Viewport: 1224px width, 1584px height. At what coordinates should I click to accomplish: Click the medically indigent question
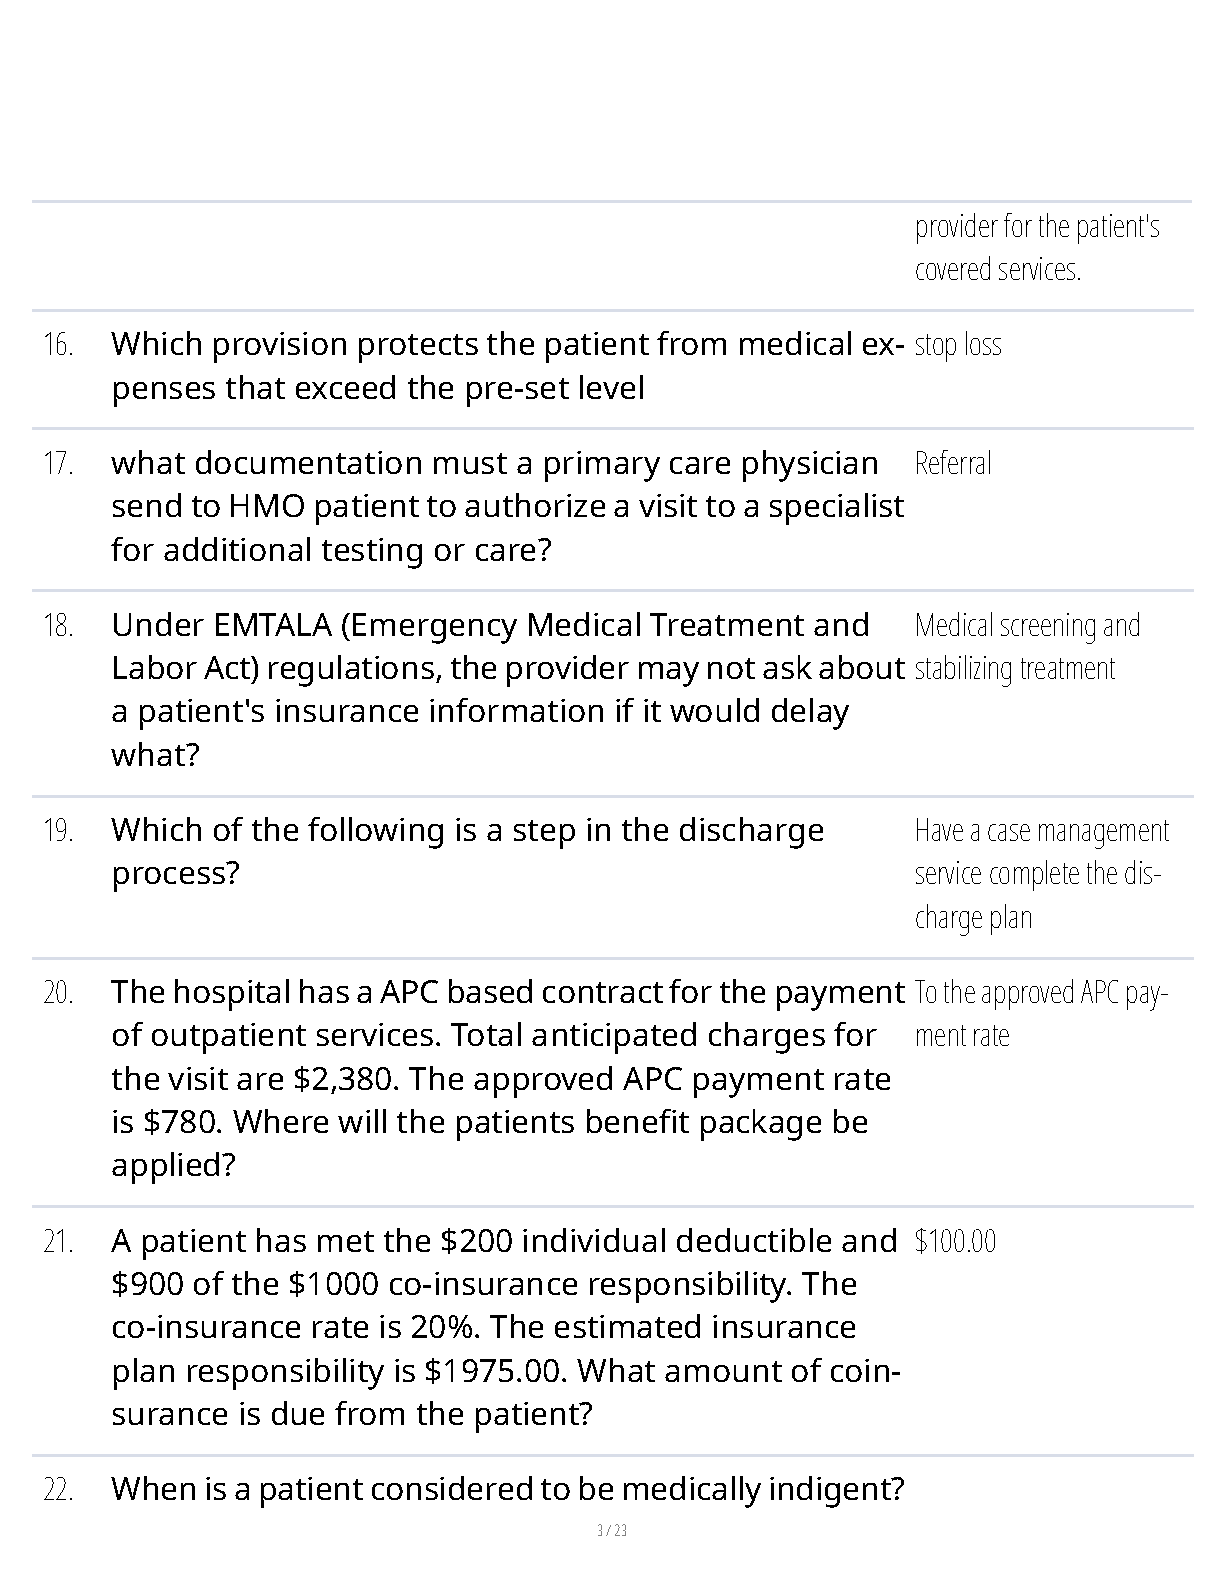(507, 1489)
